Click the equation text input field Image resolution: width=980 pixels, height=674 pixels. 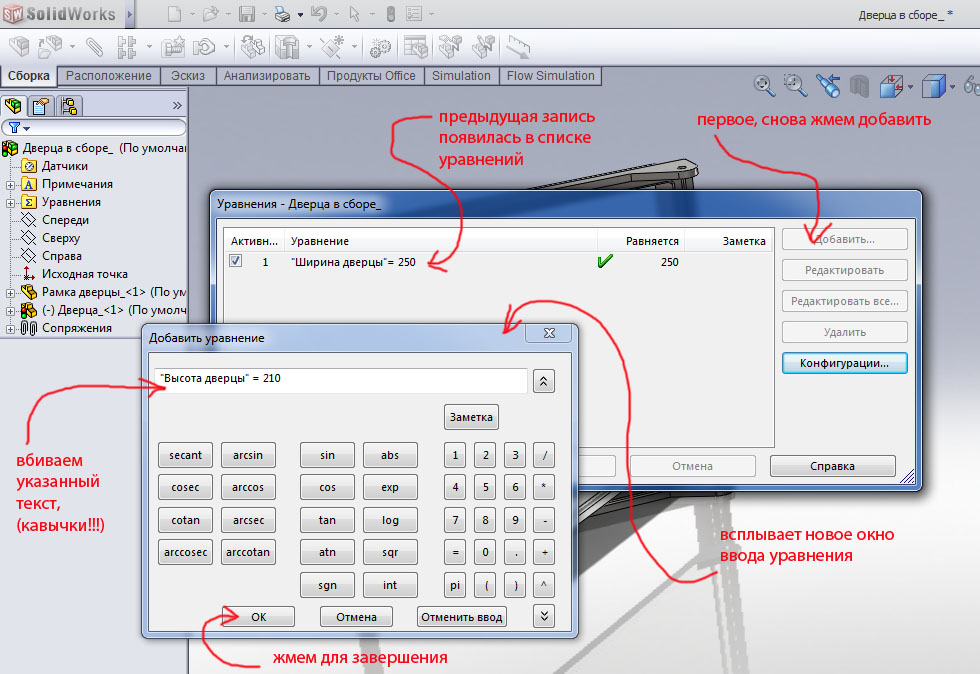click(x=341, y=381)
